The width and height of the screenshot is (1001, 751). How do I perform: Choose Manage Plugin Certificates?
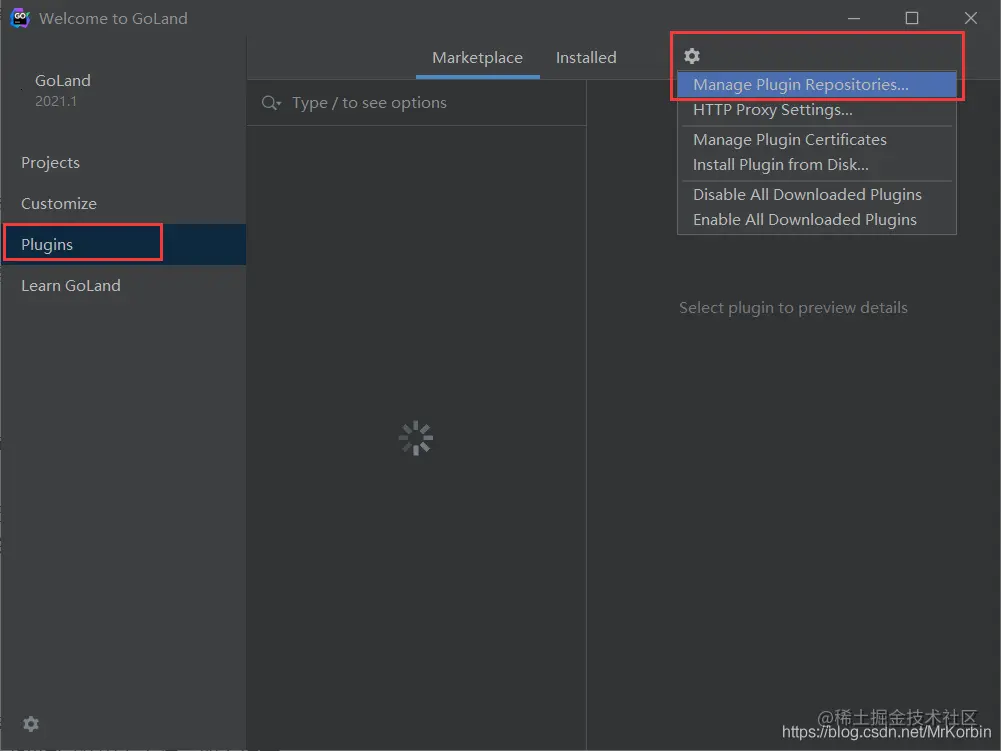point(817,140)
